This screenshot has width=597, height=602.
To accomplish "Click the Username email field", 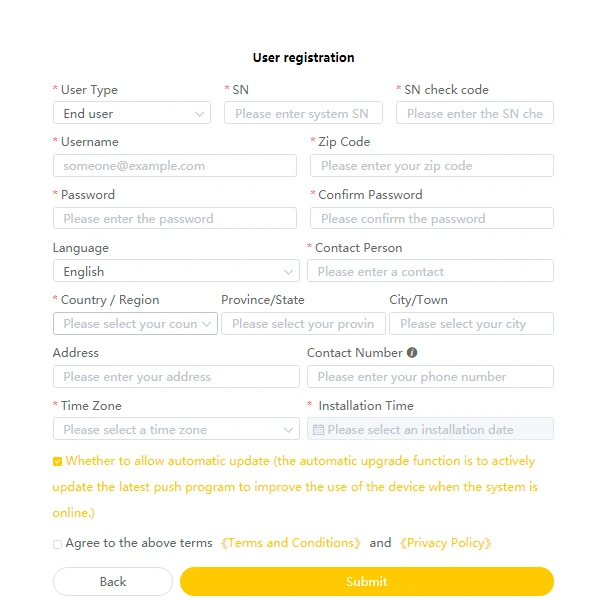I will point(175,165).
